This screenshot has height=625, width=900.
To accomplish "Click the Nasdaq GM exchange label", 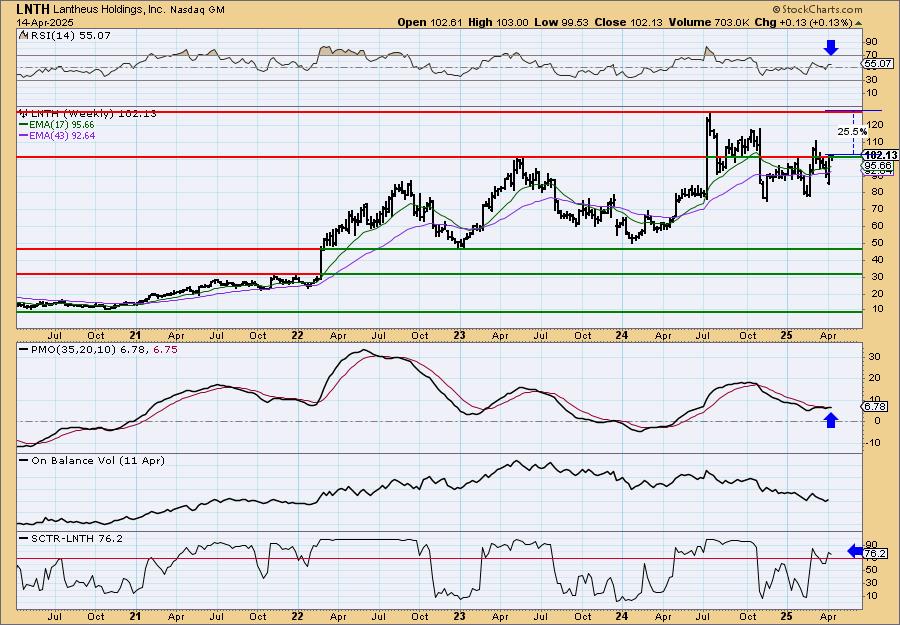I will 199,10.
